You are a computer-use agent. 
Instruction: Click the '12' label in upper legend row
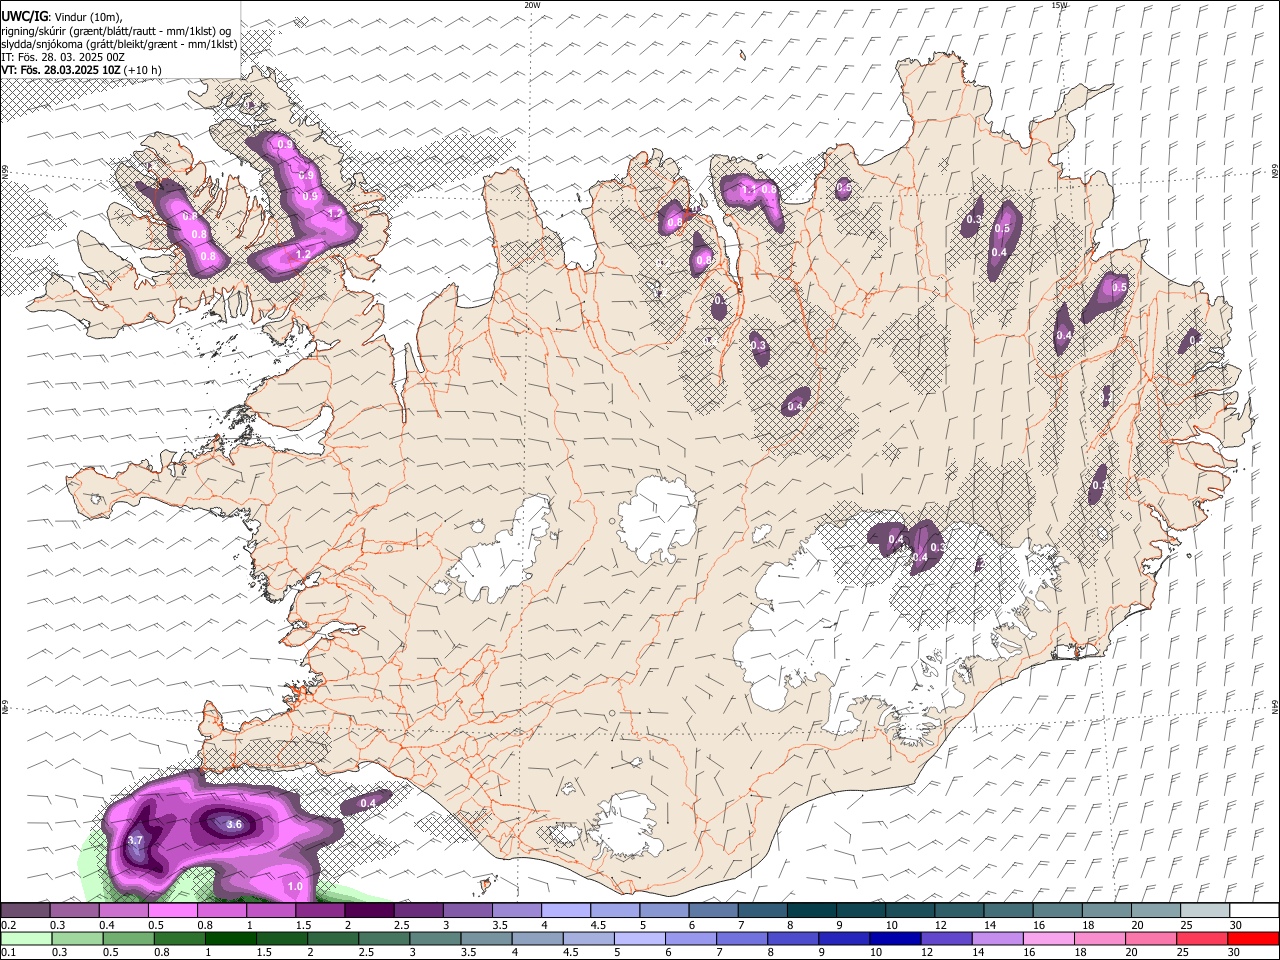941,925
